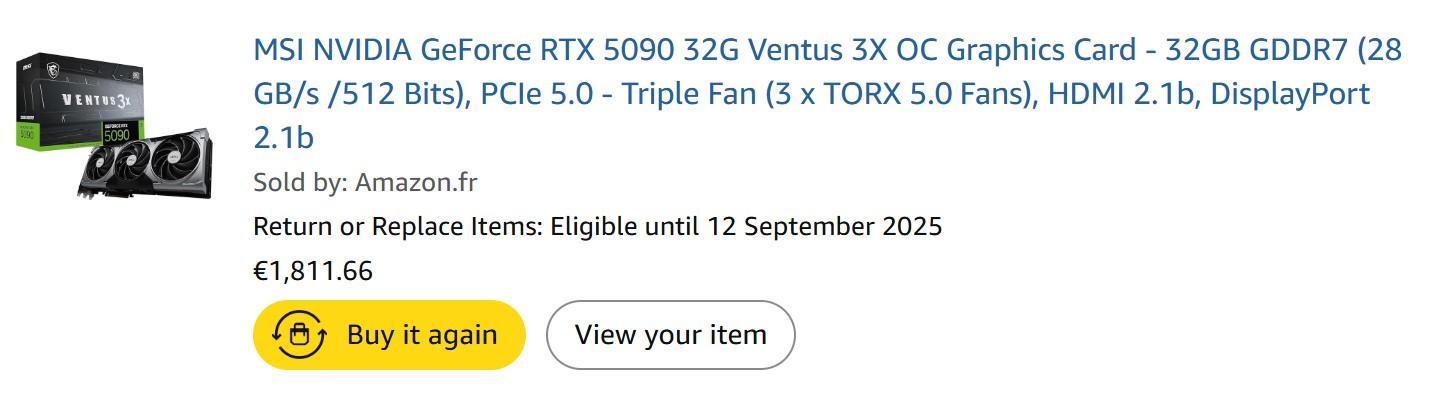
Task: Open the MSI RTX 5090 product thumbnail
Action: (x=113, y=123)
